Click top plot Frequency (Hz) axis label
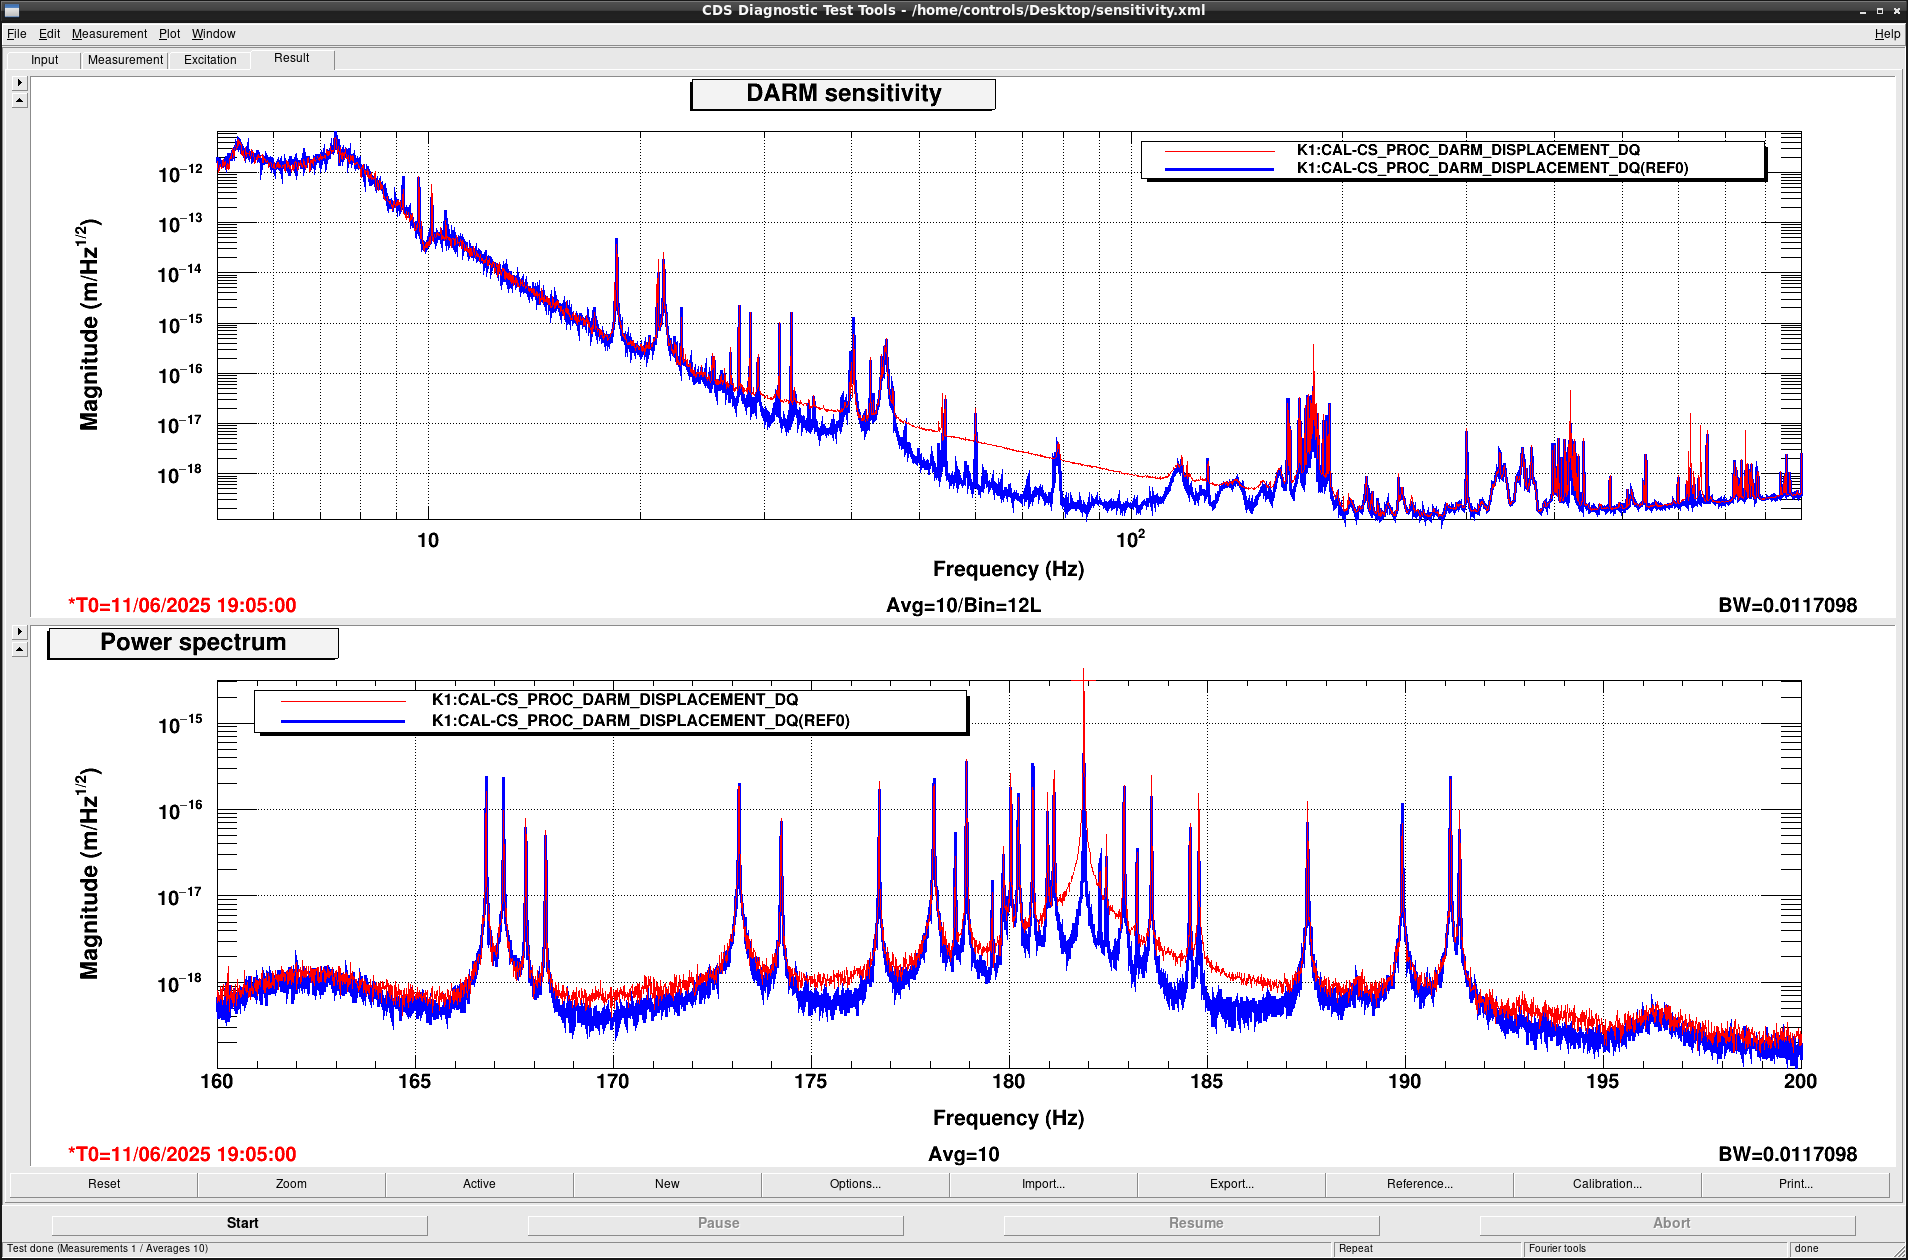The height and width of the screenshot is (1260, 1908). pyautogui.click(x=1008, y=569)
